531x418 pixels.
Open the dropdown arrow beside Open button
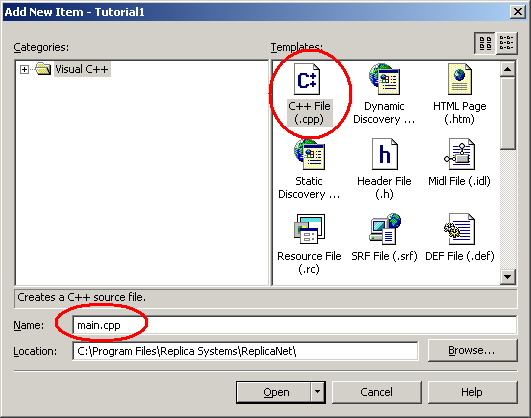coord(317,392)
